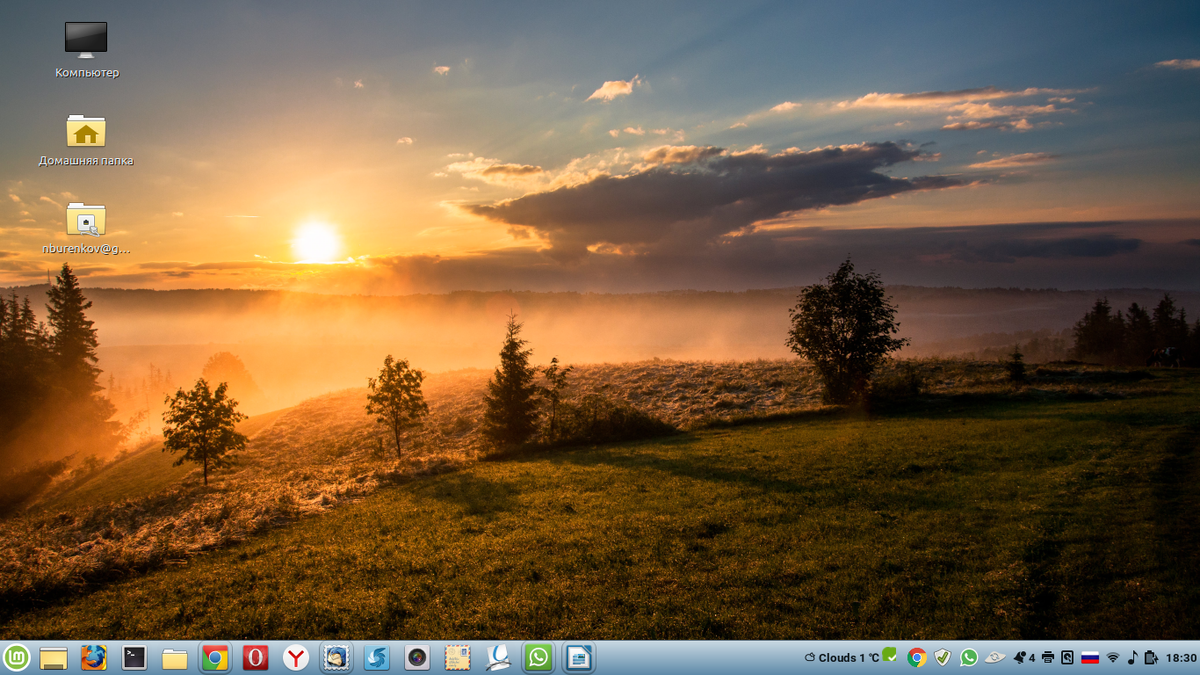Viewport: 1200px width, 675px height.
Task: Switch keyboard layout via Russian flag
Action: tap(1090, 657)
